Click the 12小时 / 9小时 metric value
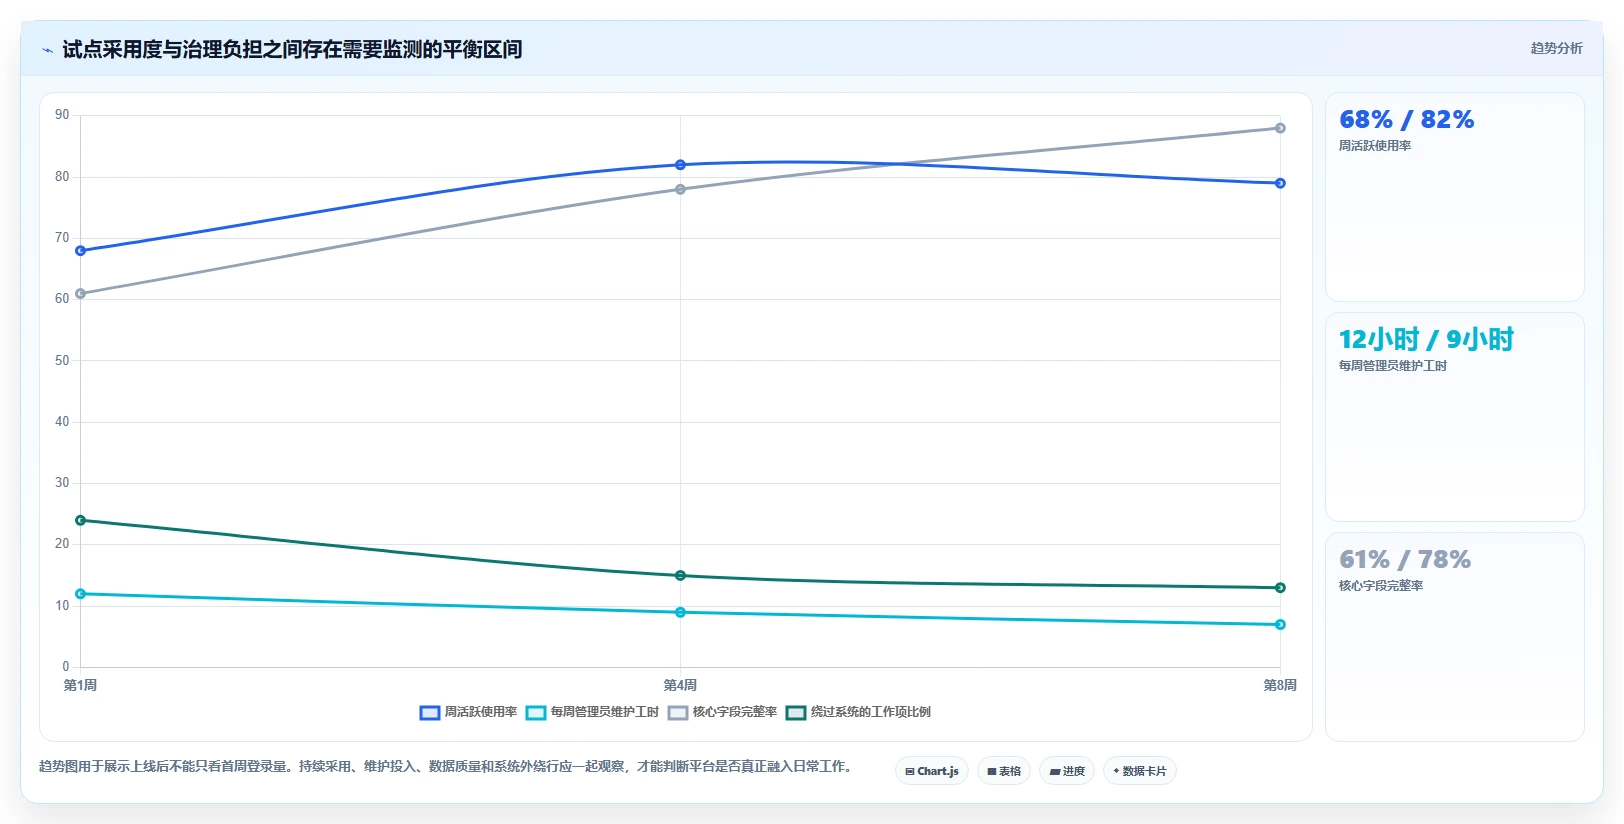The width and height of the screenshot is (1624, 824). click(1426, 340)
